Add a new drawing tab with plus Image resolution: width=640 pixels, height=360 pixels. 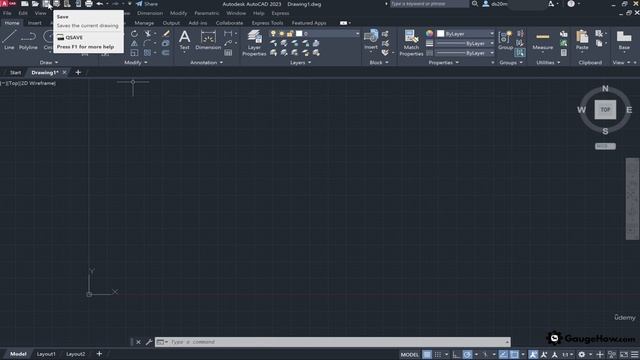pos(78,72)
